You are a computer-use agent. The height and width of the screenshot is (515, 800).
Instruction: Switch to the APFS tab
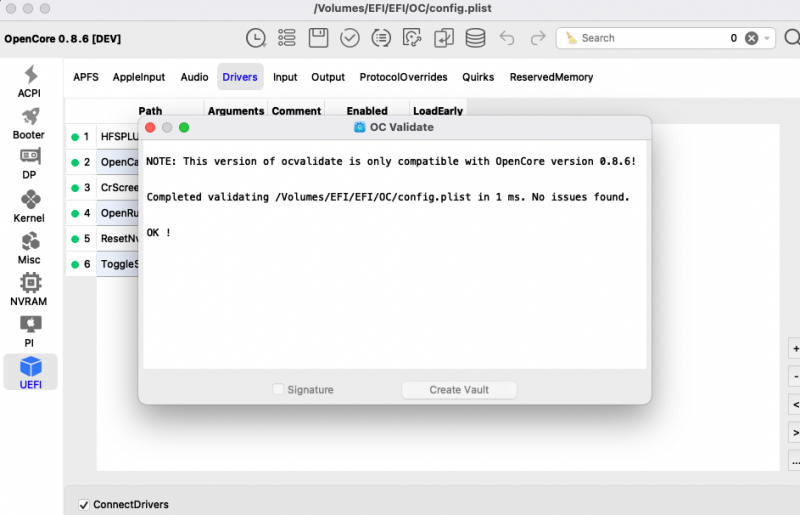tap(86, 77)
